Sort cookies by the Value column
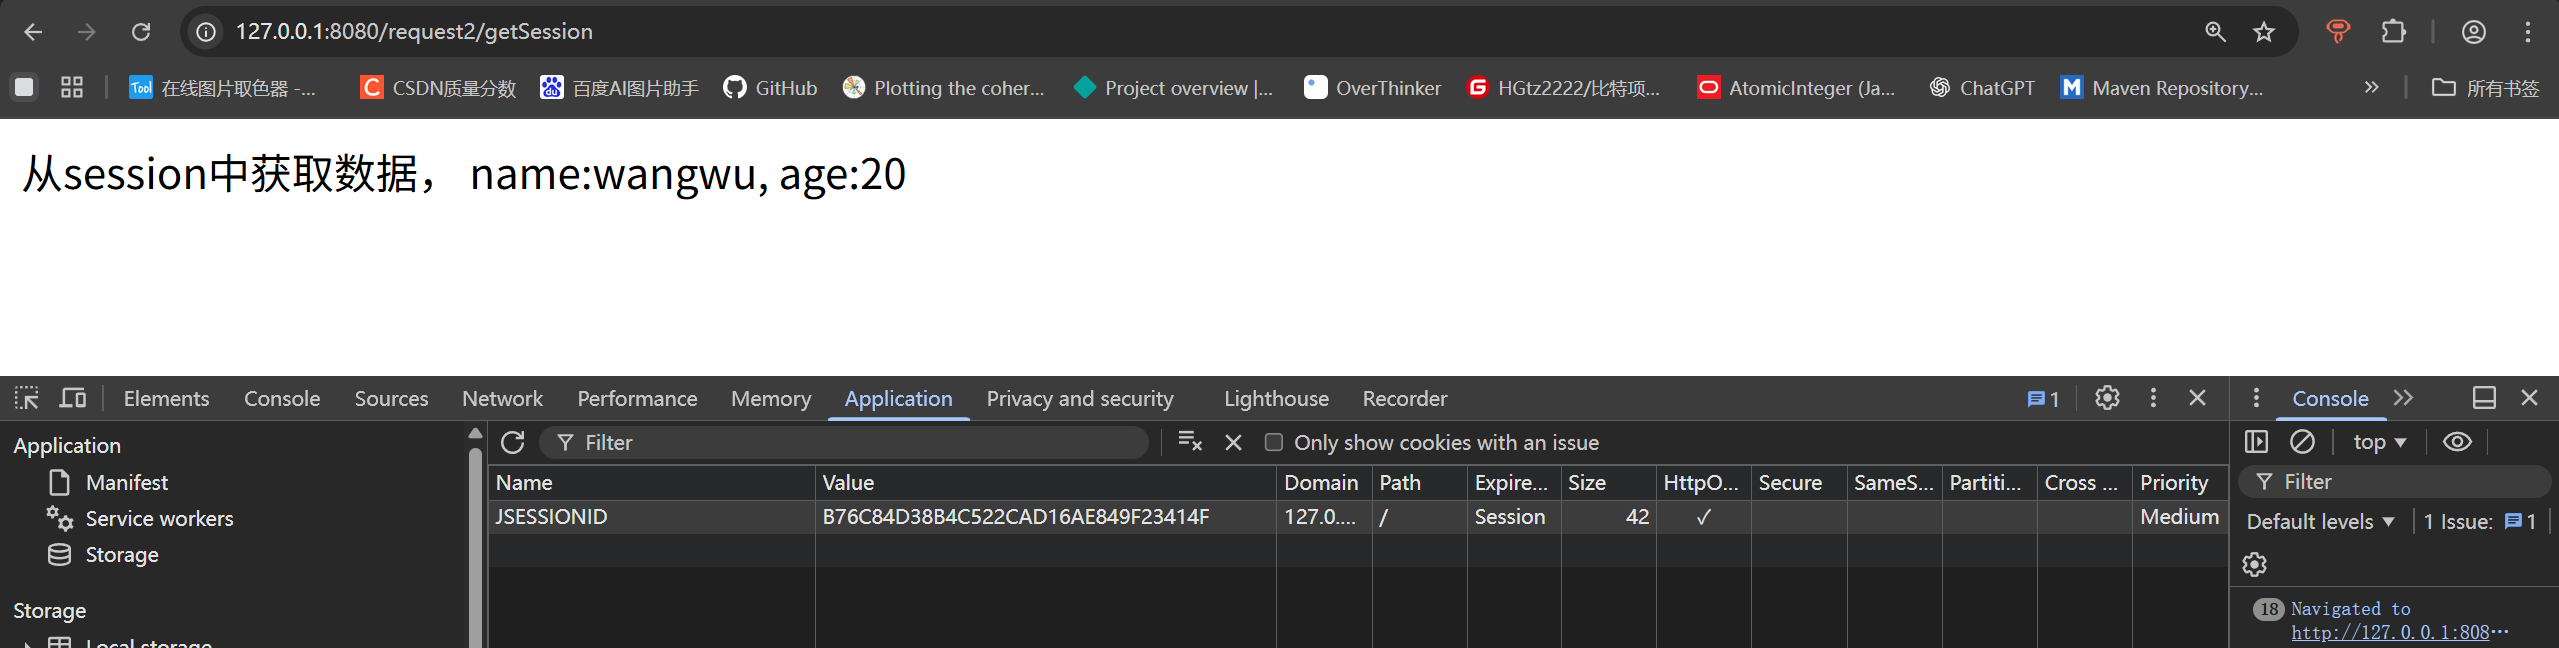The image size is (2559, 648). (x=1045, y=483)
